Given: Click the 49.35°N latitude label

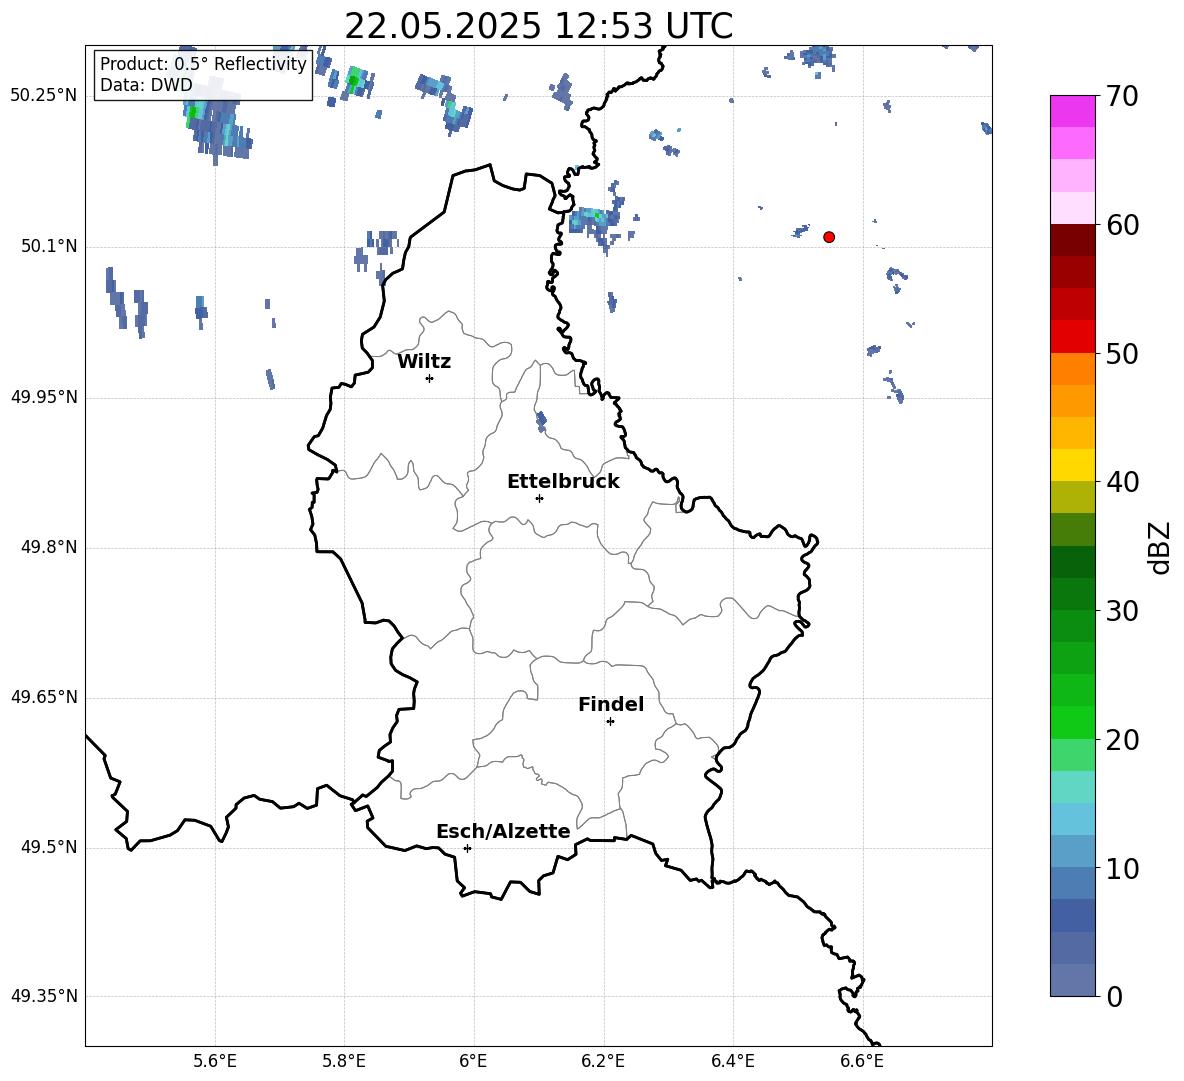Looking at the screenshot, I should 44,996.
